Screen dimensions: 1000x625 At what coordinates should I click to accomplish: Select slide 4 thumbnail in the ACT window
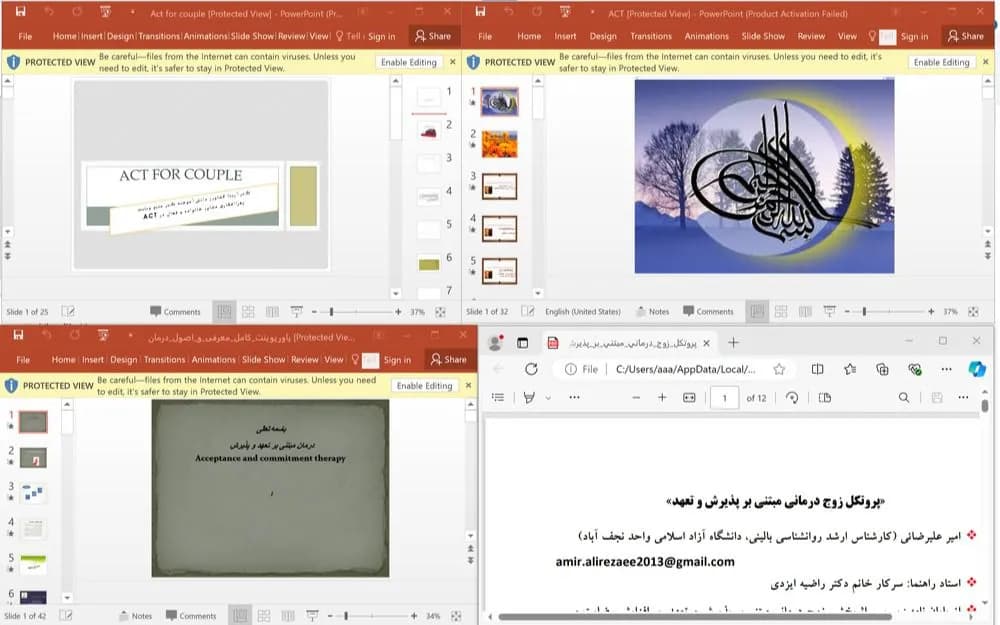point(499,229)
